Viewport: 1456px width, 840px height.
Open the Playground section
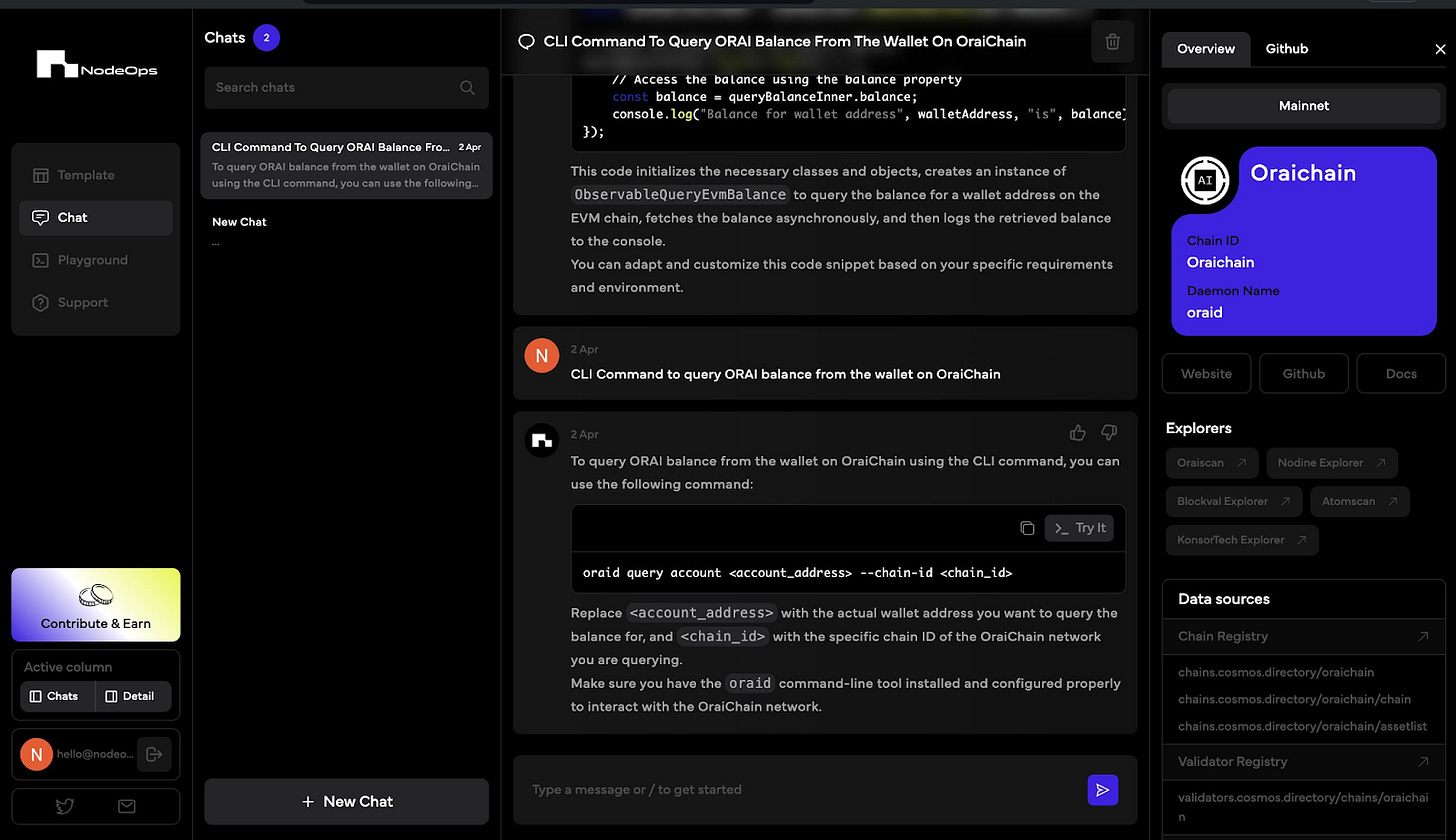pyautogui.click(x=96, y=260)
